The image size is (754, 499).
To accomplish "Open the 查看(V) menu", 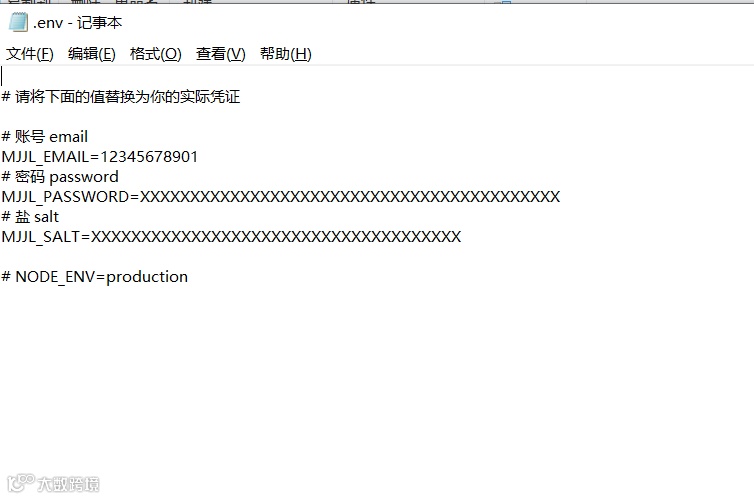I will (x=220, y=54).
